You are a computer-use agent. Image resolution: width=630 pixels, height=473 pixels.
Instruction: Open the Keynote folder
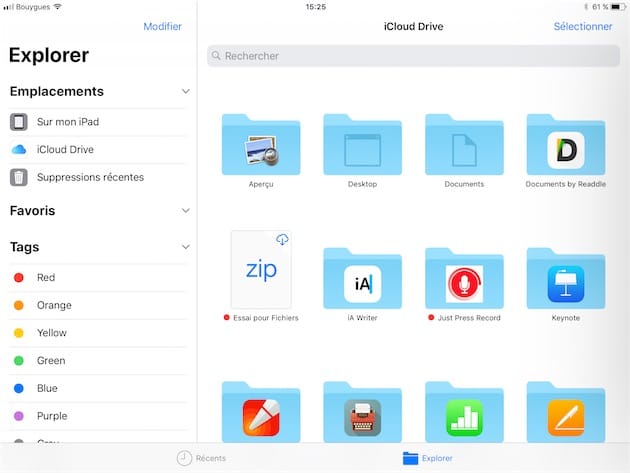(x=566, y=279)
